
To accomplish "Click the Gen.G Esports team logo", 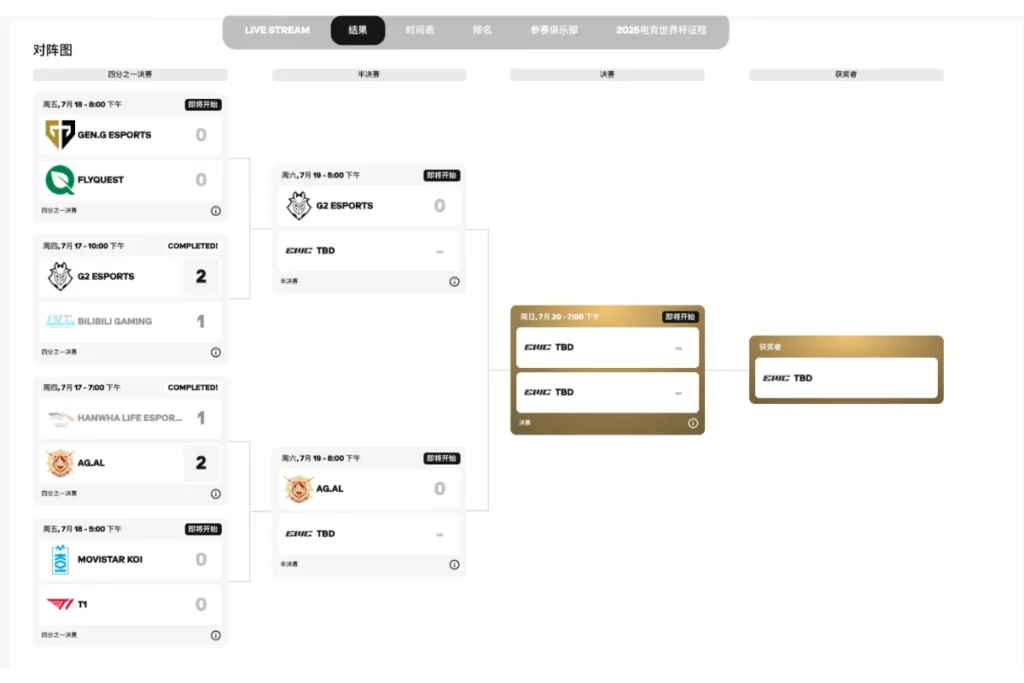I will pyautogui.click(x=59, y=135).
